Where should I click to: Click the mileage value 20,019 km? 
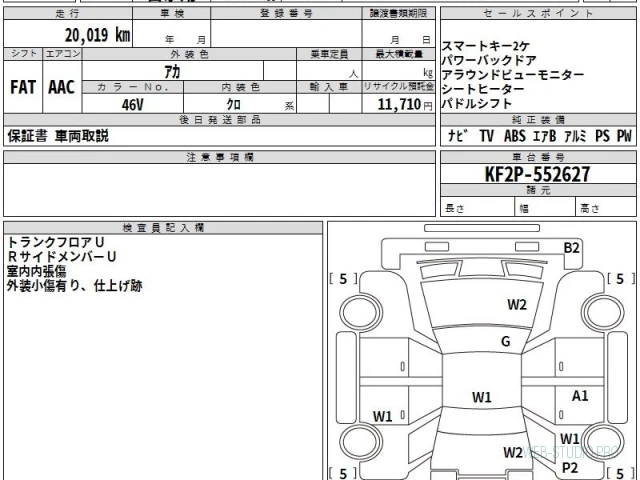(x=98, y=35)
